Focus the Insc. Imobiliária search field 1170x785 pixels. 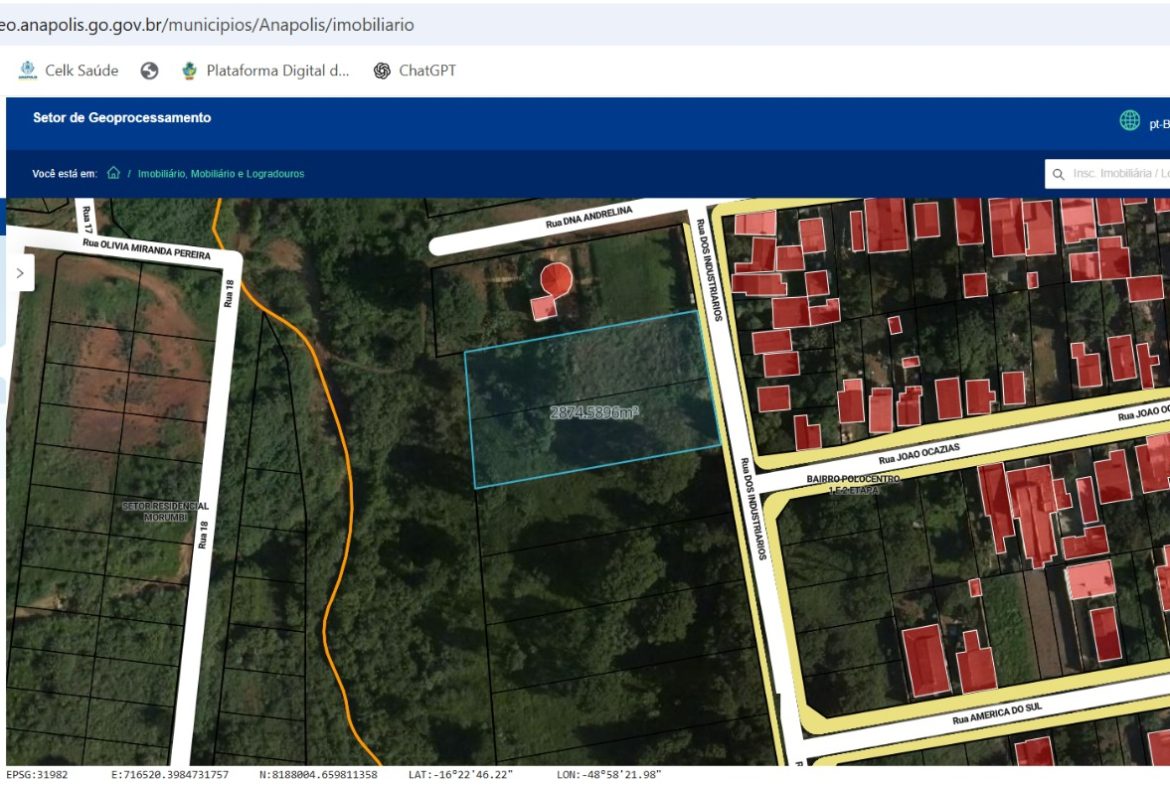point(1118,174)
